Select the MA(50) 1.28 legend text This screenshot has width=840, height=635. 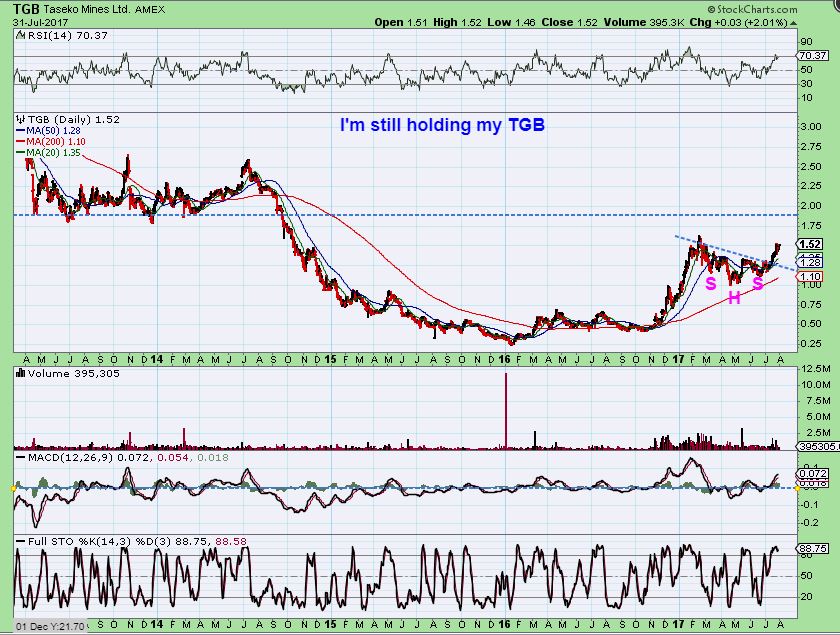point(53,131)
